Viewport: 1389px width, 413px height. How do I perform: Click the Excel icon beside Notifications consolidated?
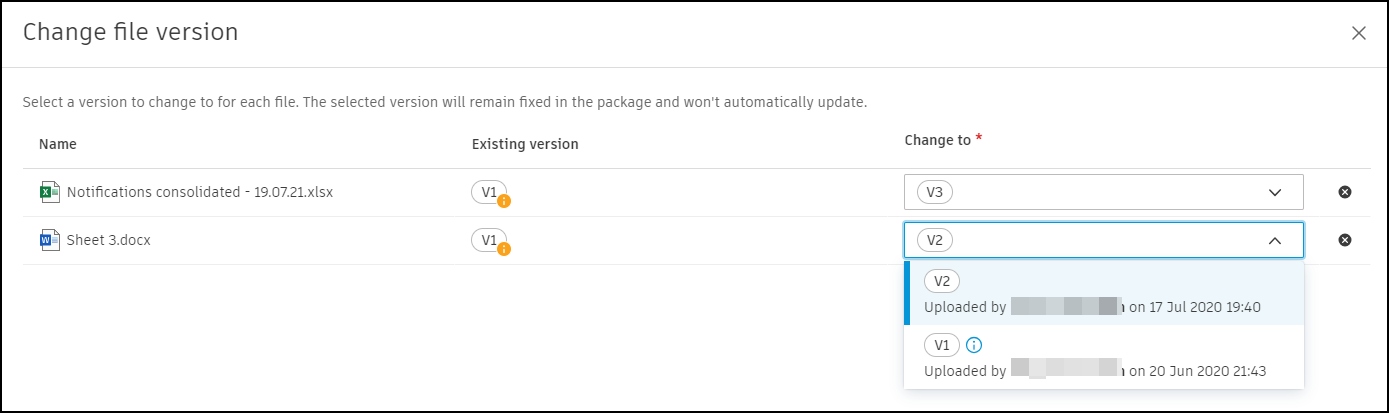pyautogui.click(x=49, y=192)
